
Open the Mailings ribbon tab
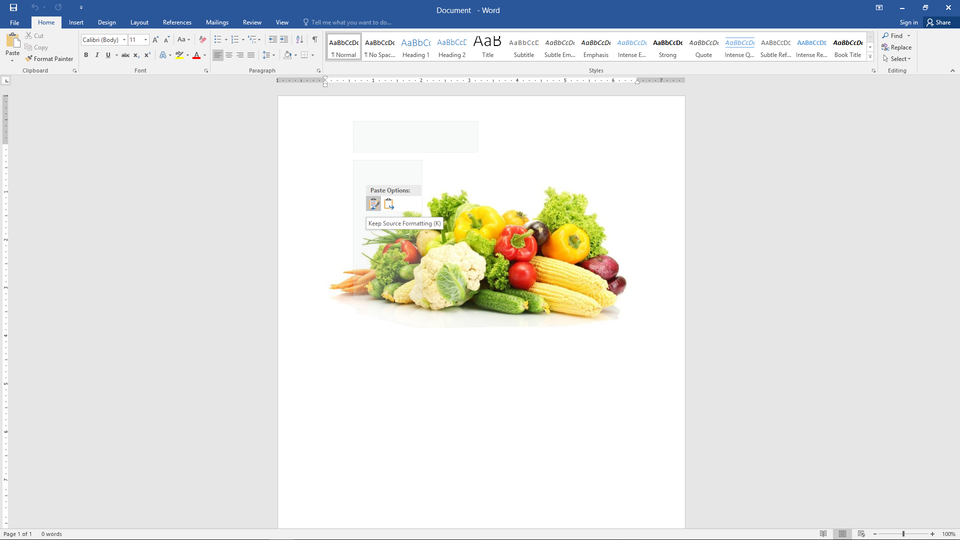click(x=217, y=22)
